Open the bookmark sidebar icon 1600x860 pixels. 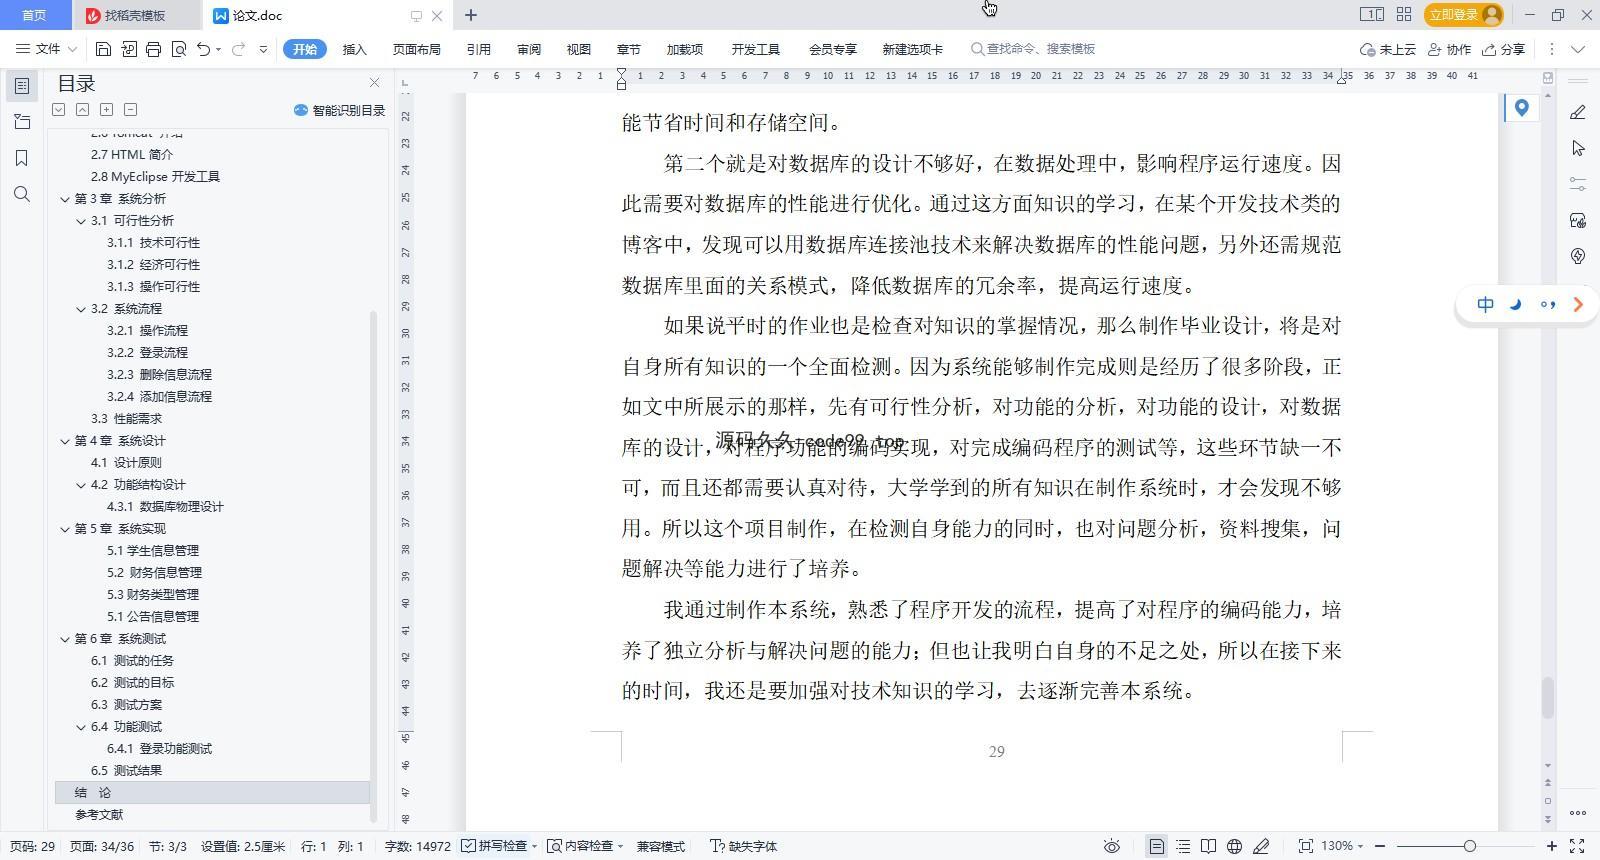[21, 158]
